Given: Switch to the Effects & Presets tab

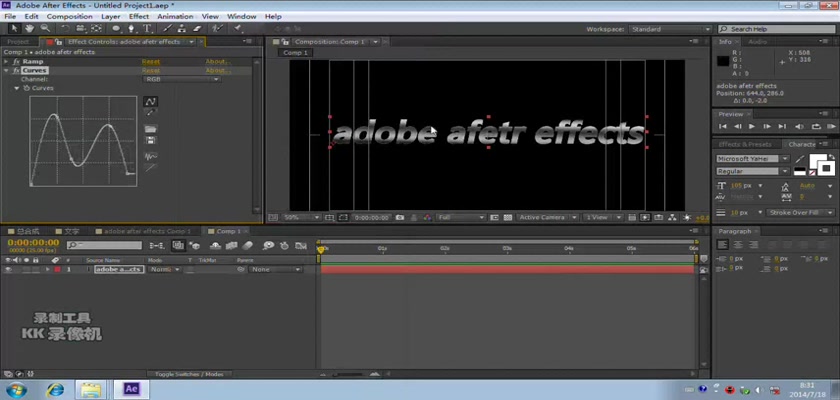Looking at the screenshot, I should point(745,145).
